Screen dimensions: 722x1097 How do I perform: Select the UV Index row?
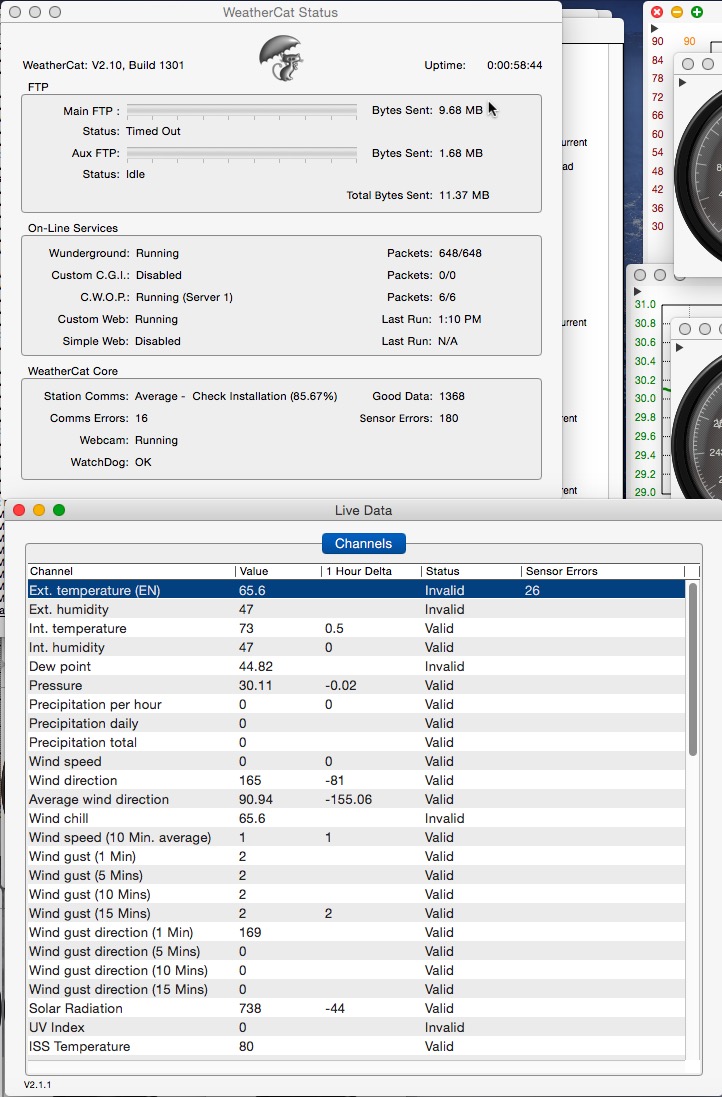(x=356, y=1027)
